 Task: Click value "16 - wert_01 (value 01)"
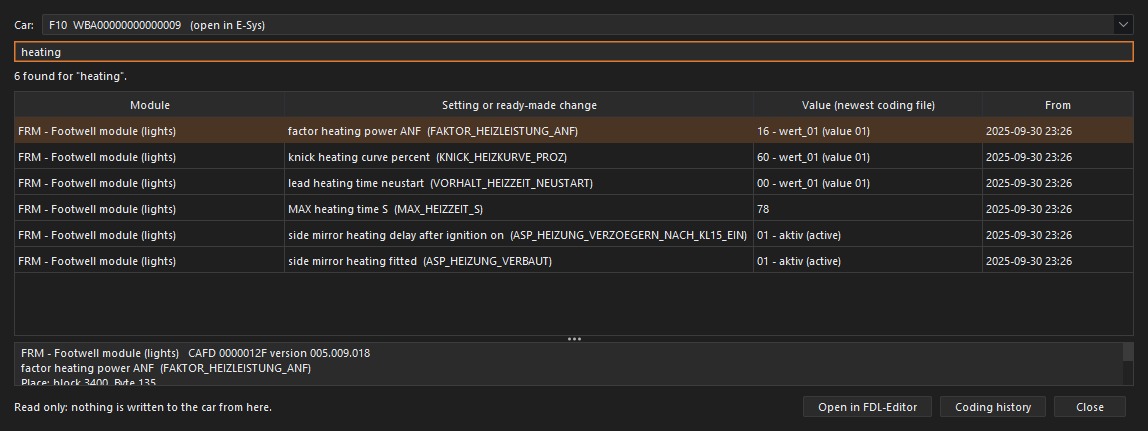coord(813,132)
